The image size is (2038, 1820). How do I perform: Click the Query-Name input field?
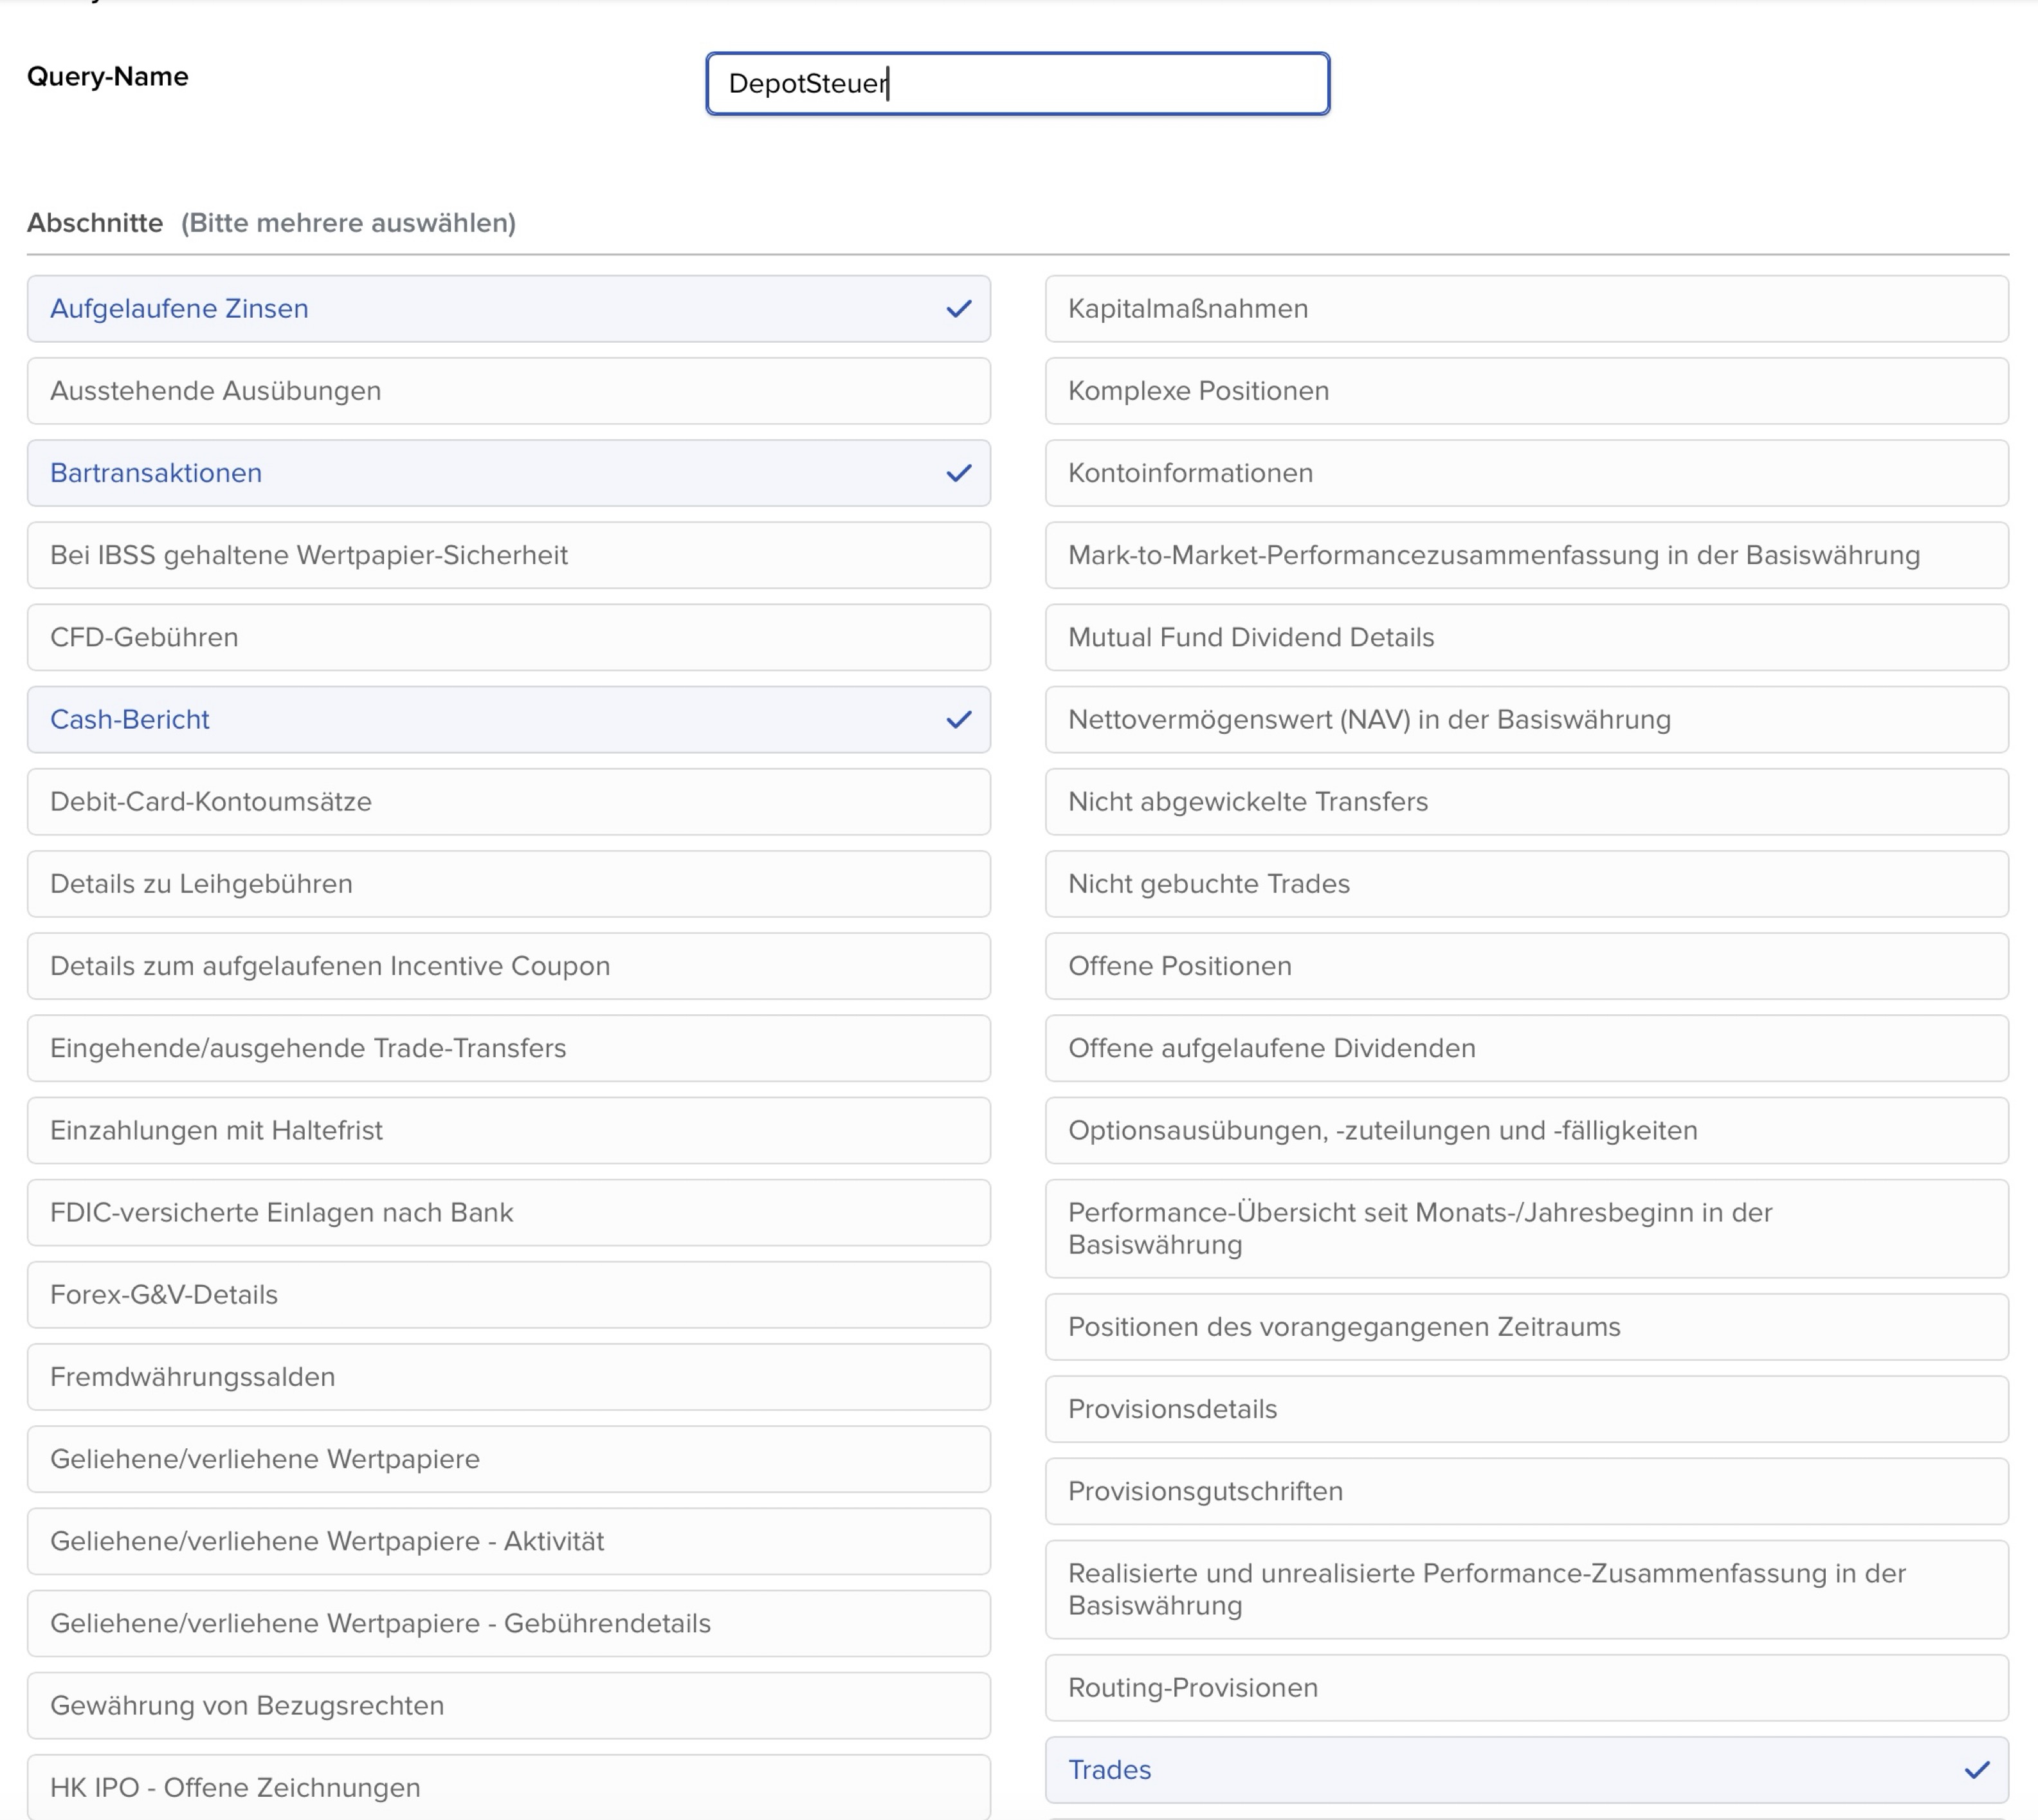coord(1017,84)
